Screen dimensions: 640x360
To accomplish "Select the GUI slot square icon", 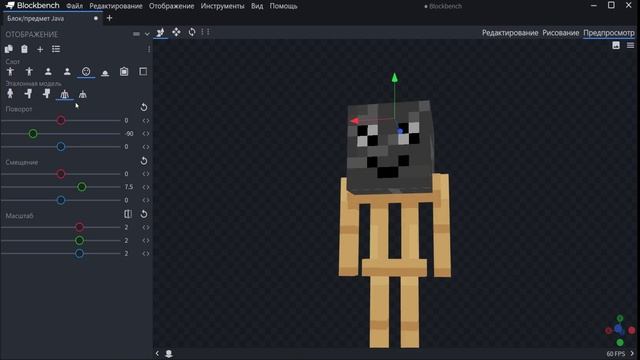I will [x=143, y=72].
